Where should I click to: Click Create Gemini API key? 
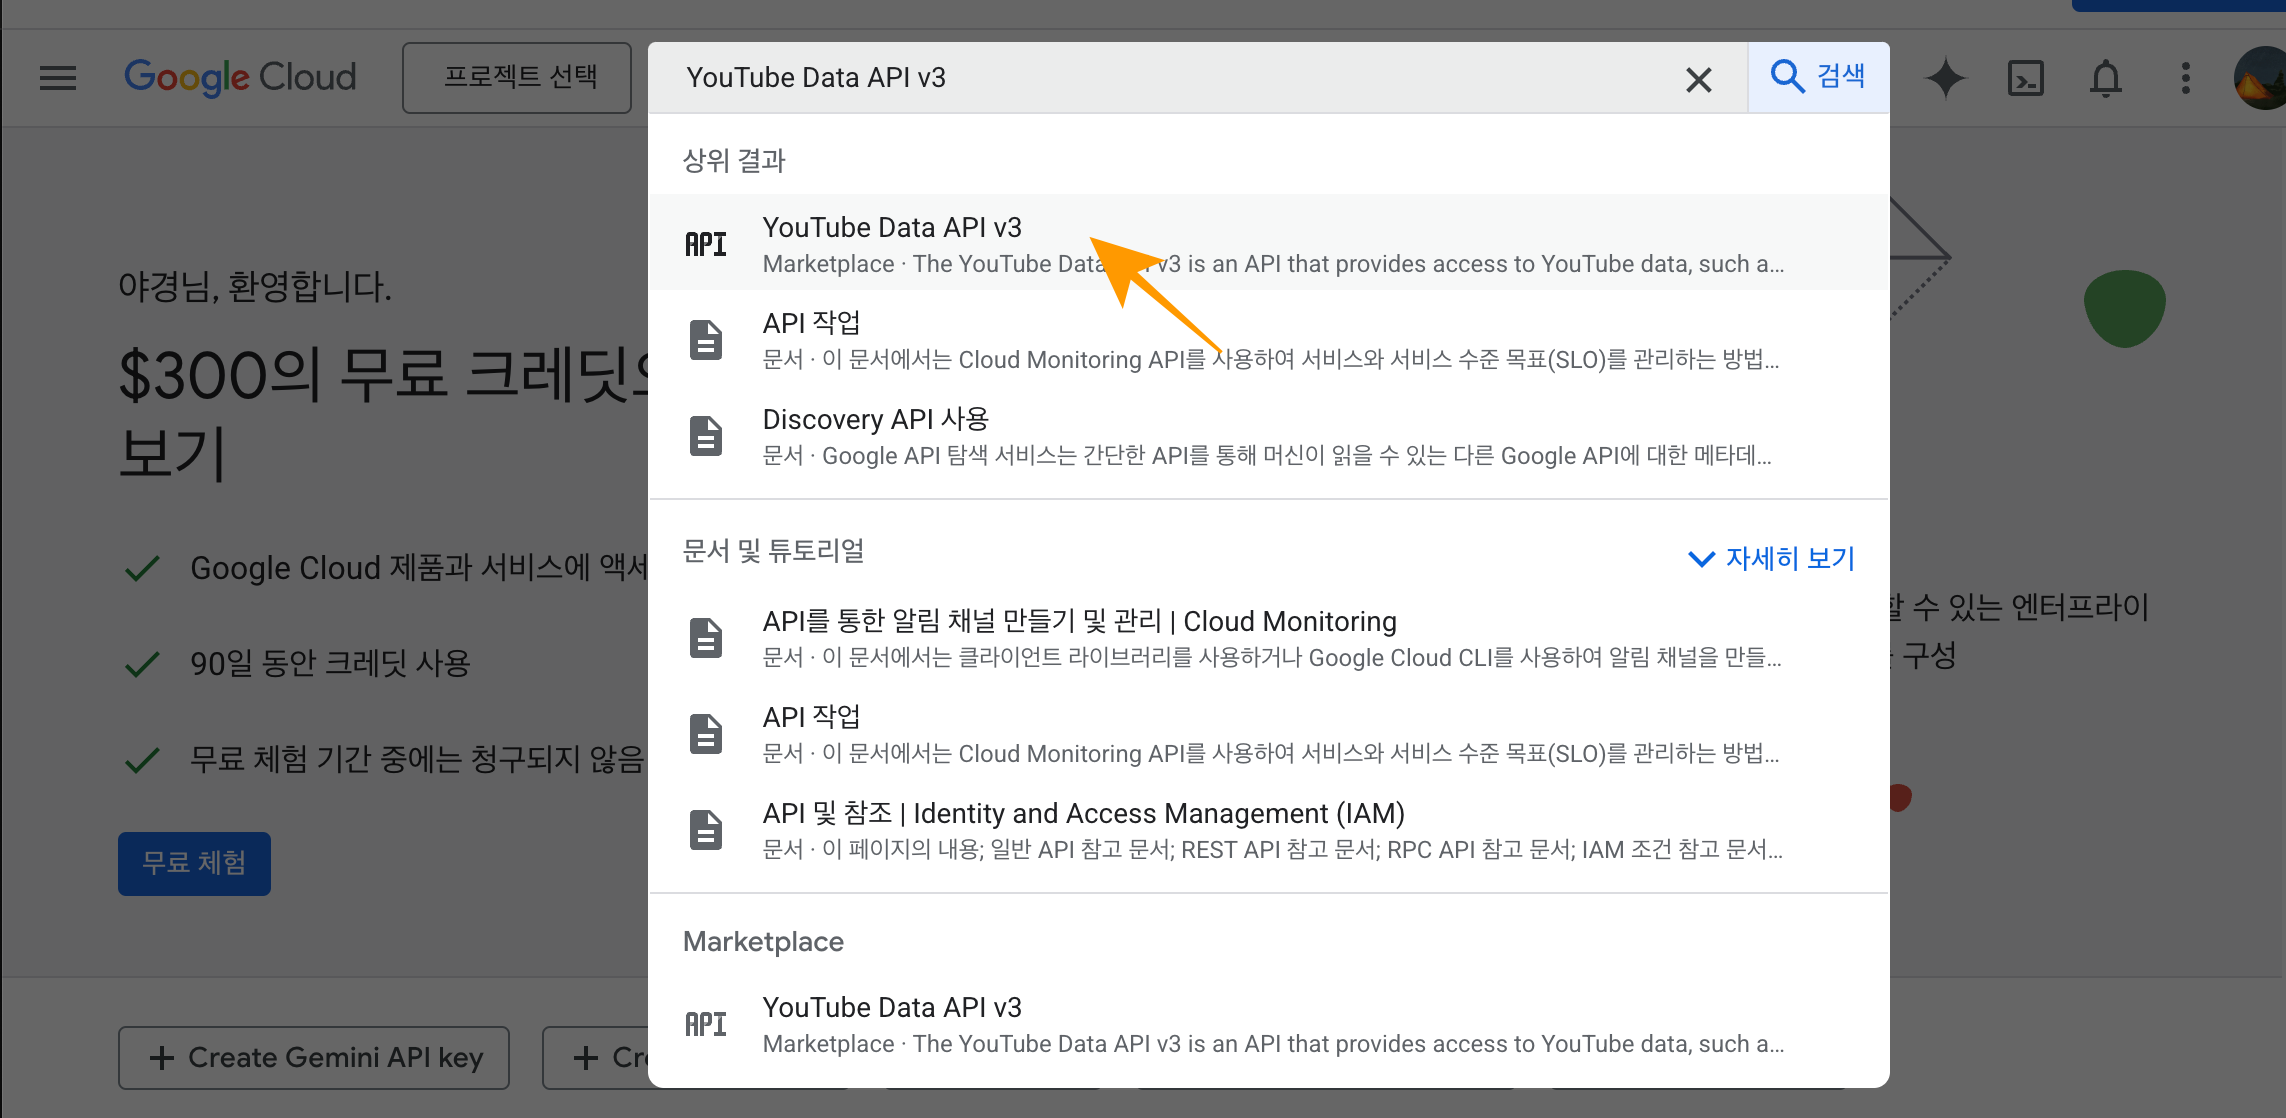tap(313, 1058)
